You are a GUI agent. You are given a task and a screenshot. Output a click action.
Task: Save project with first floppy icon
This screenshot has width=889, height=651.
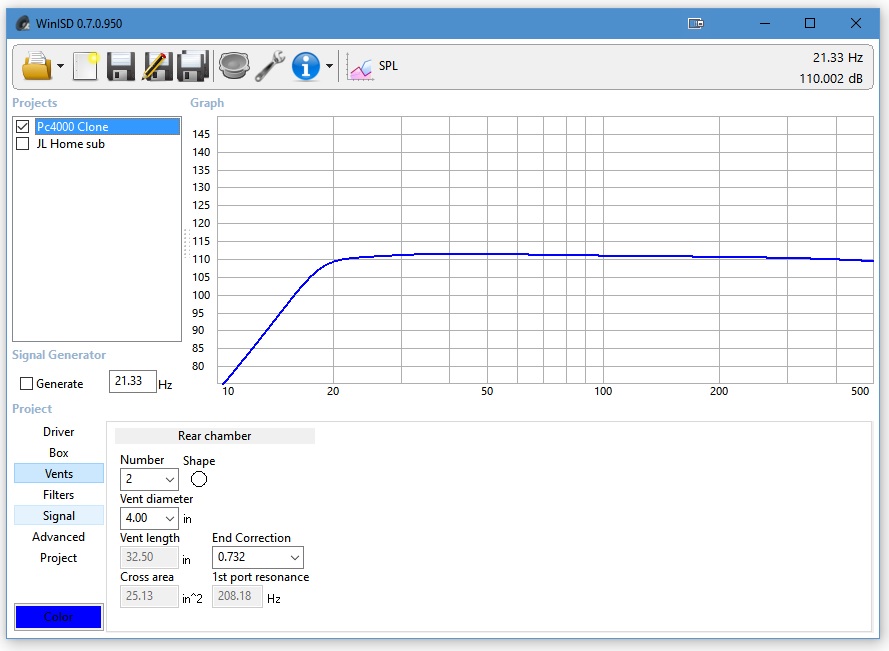tap(121, 66)
